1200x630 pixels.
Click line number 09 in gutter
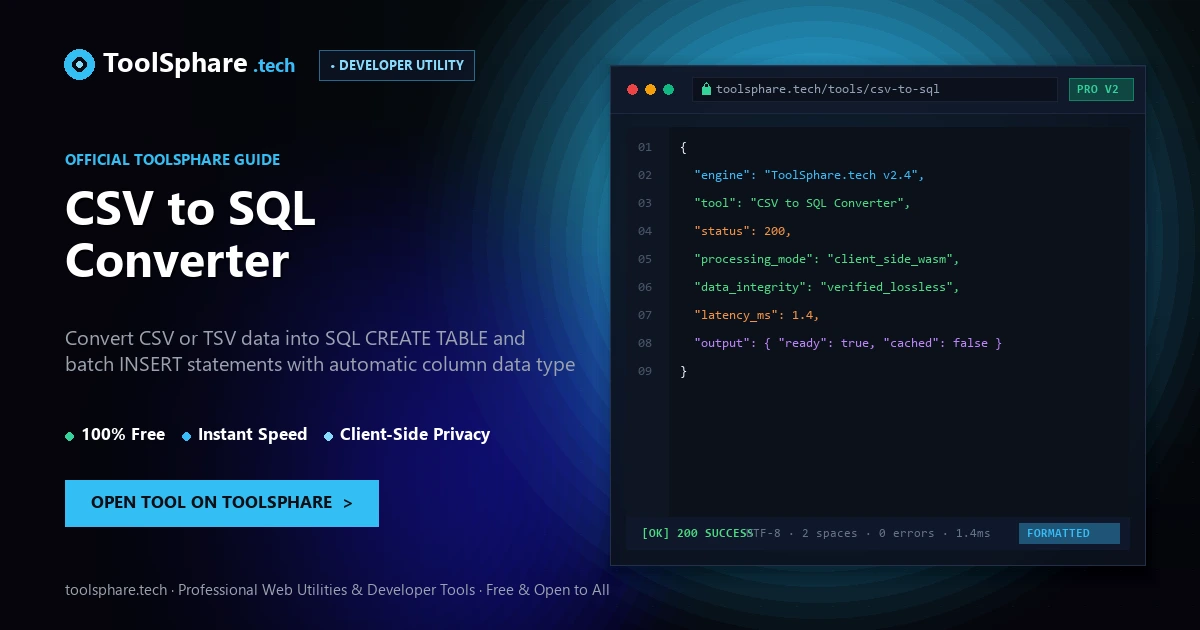[645, 371]
